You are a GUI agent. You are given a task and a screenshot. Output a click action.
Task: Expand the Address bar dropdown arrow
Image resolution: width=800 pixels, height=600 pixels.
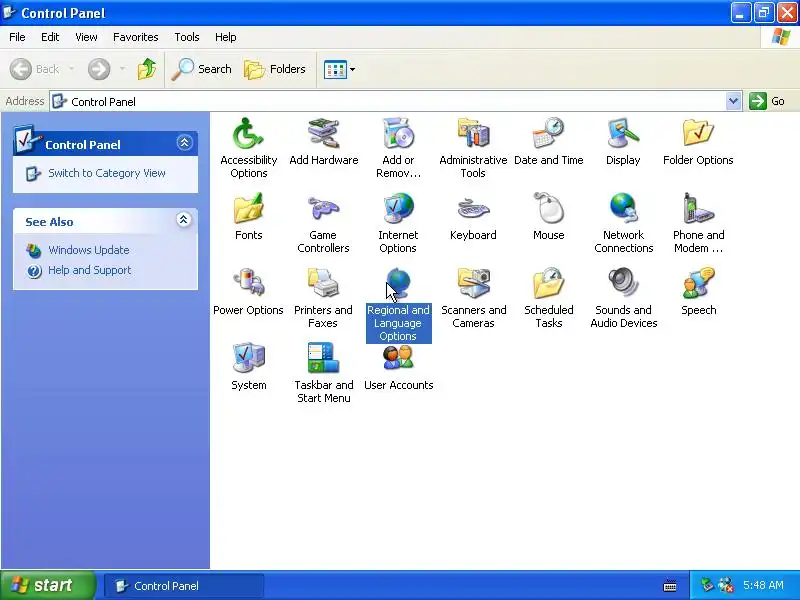pos(733,101)
